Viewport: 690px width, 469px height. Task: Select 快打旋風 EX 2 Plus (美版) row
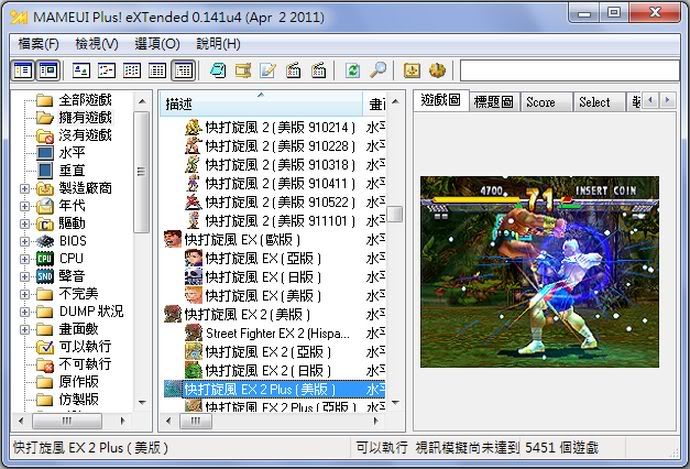[274, 389]
